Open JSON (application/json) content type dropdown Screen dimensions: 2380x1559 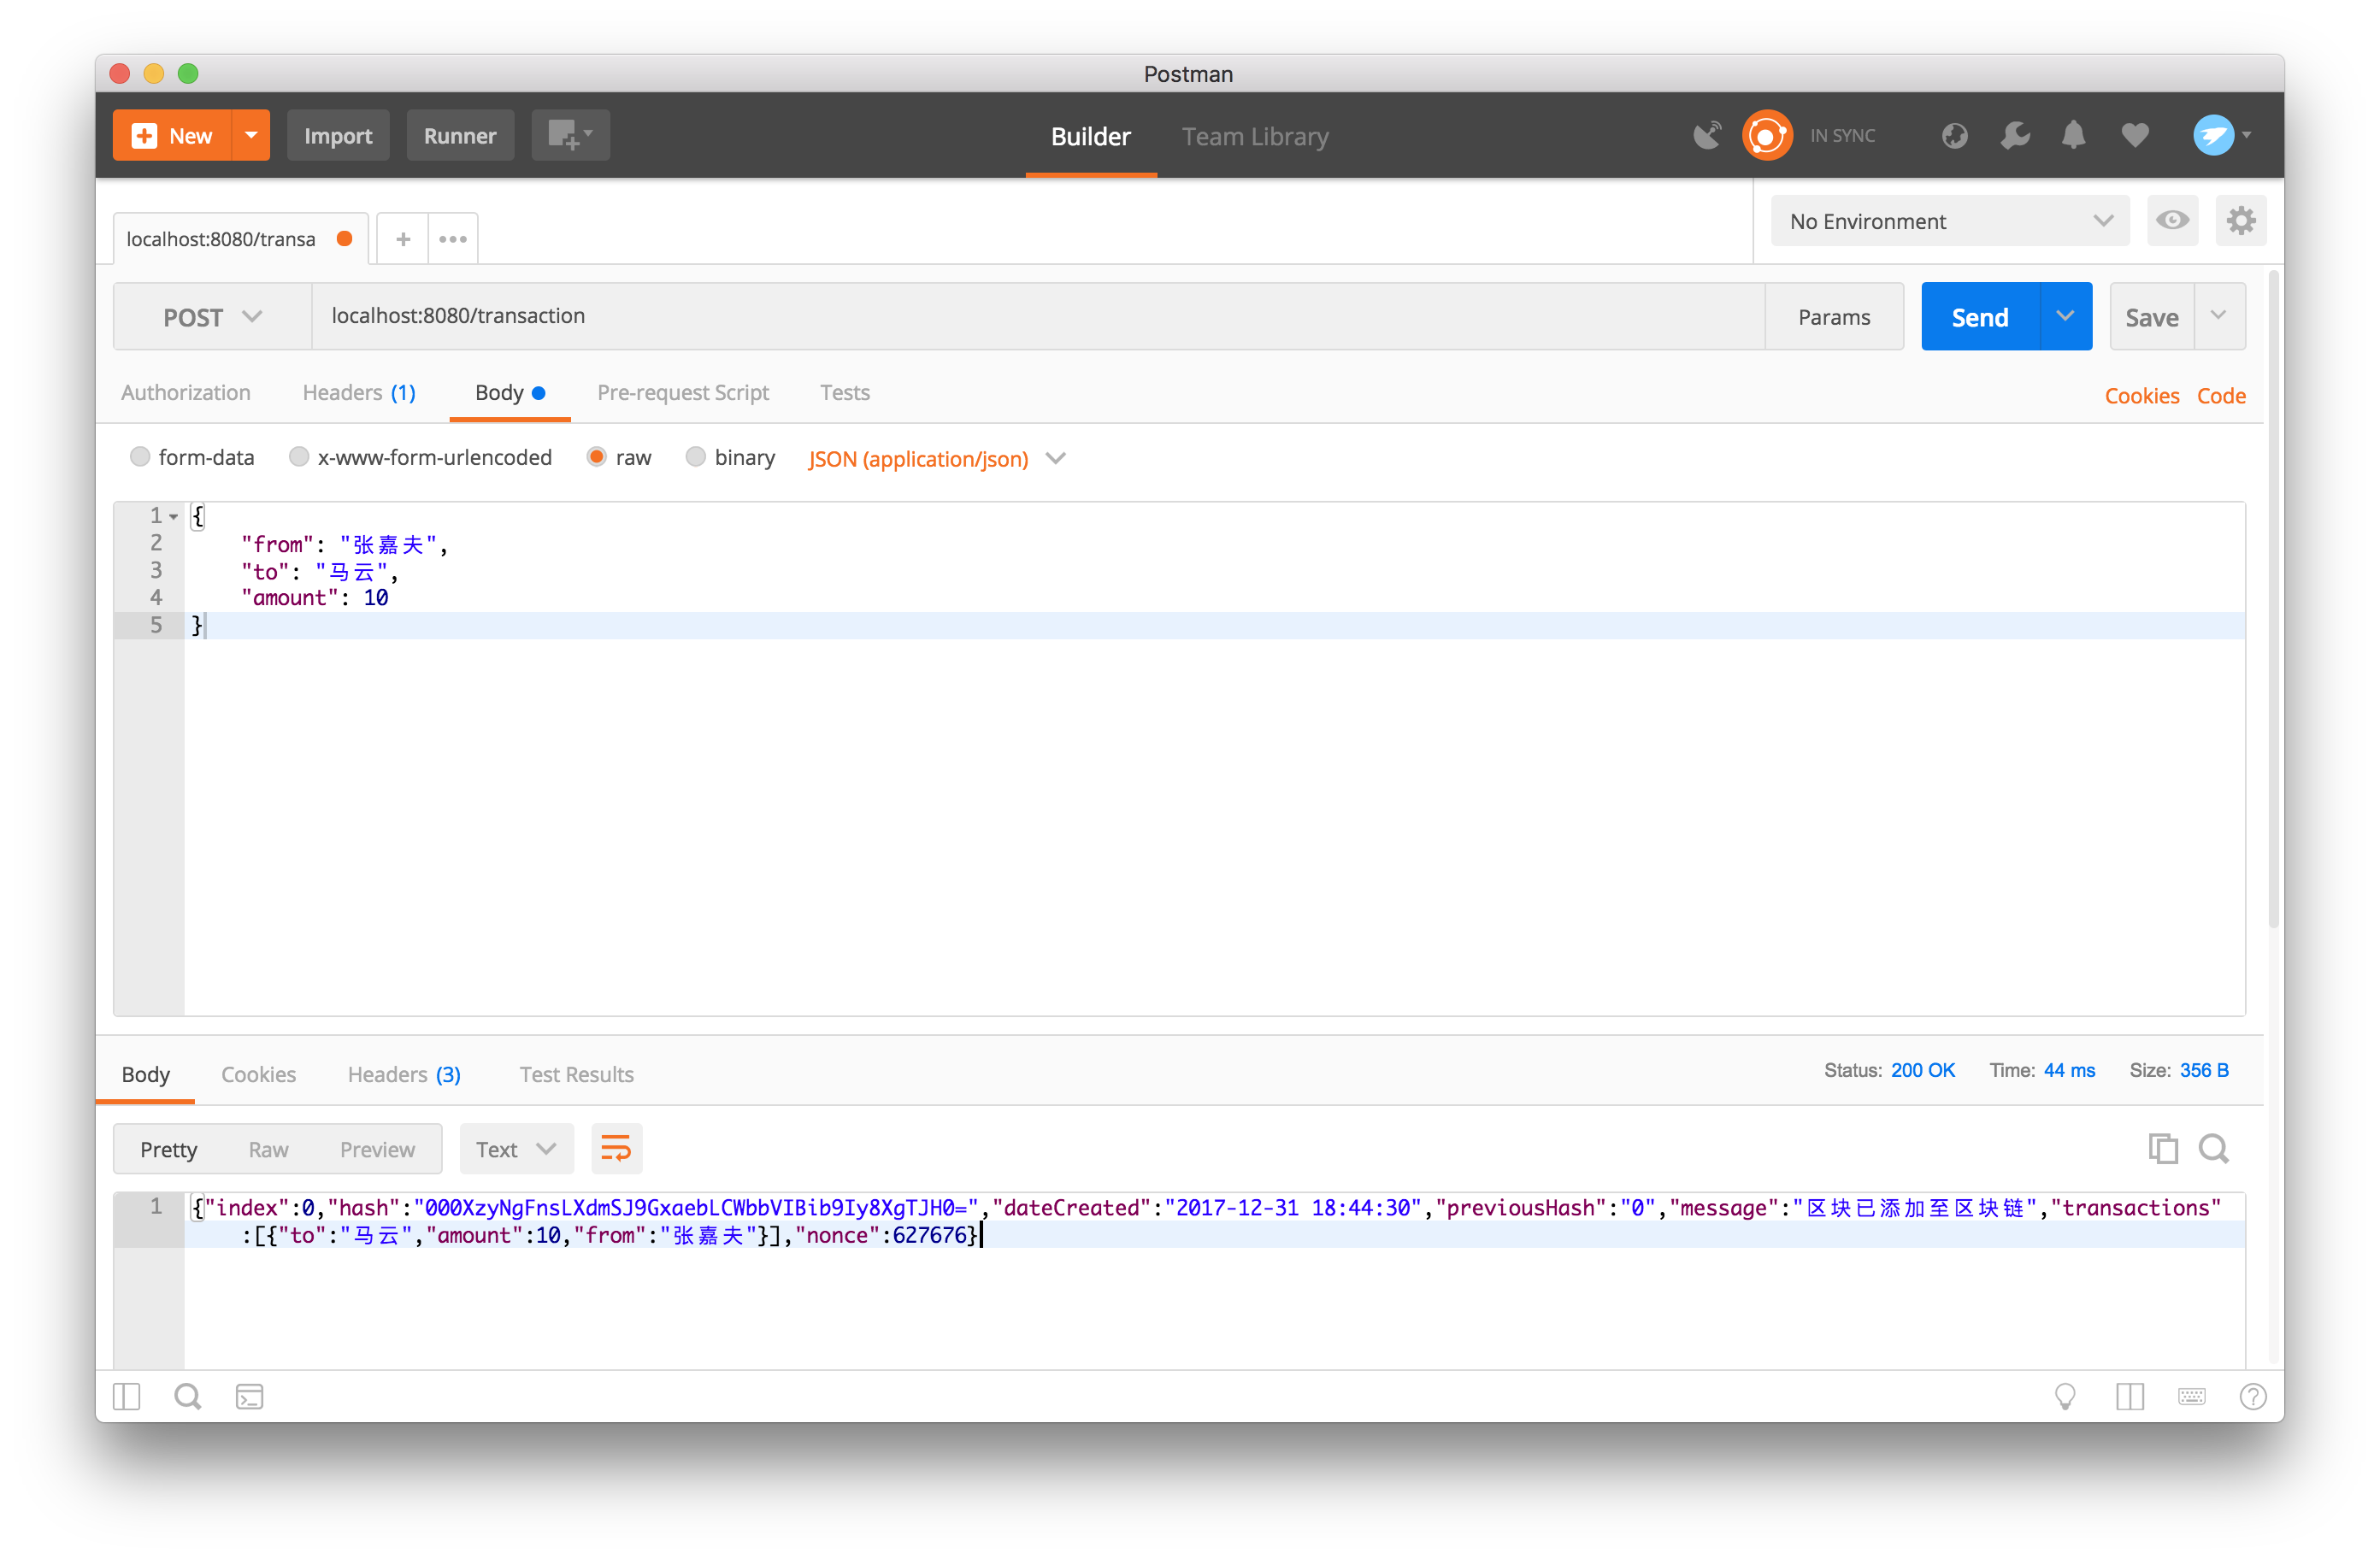point(936,458)
